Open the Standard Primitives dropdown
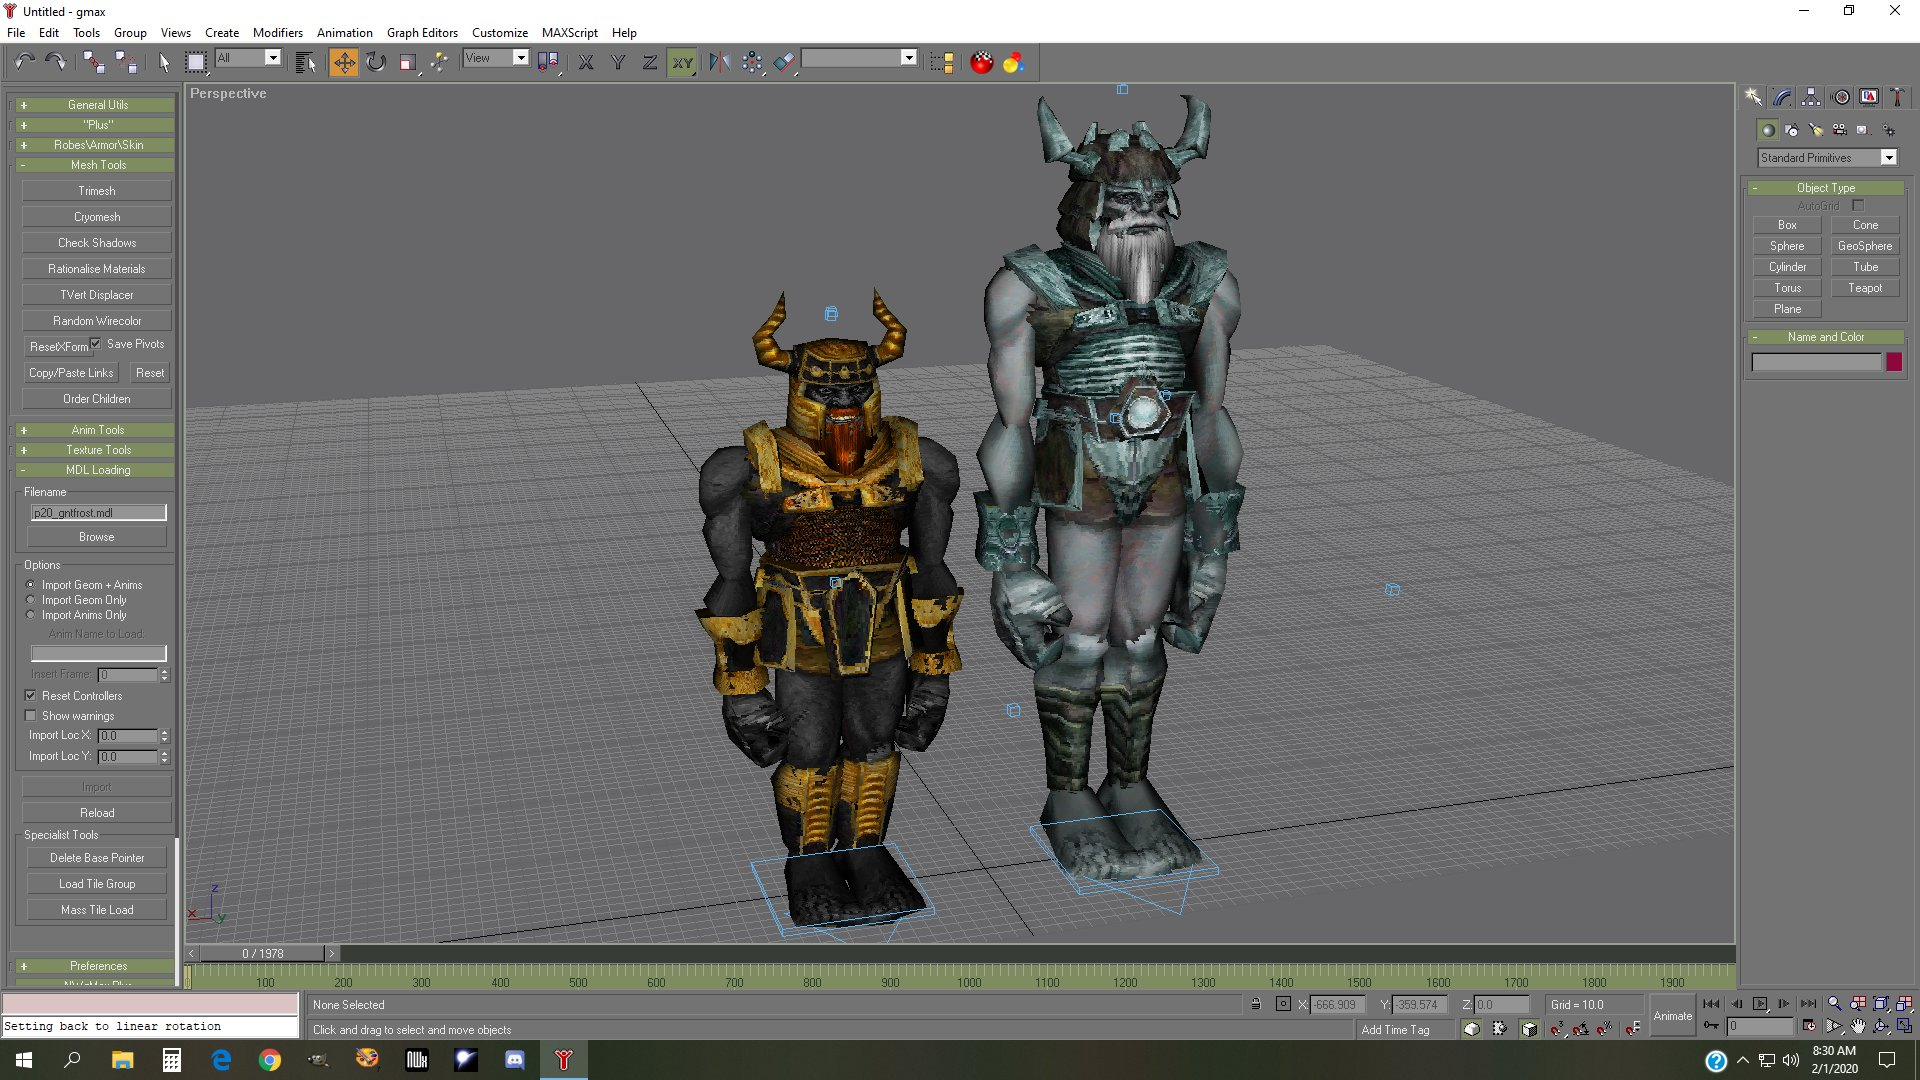Viewport: 1920px width, 1080px height. click(1827, 158)
